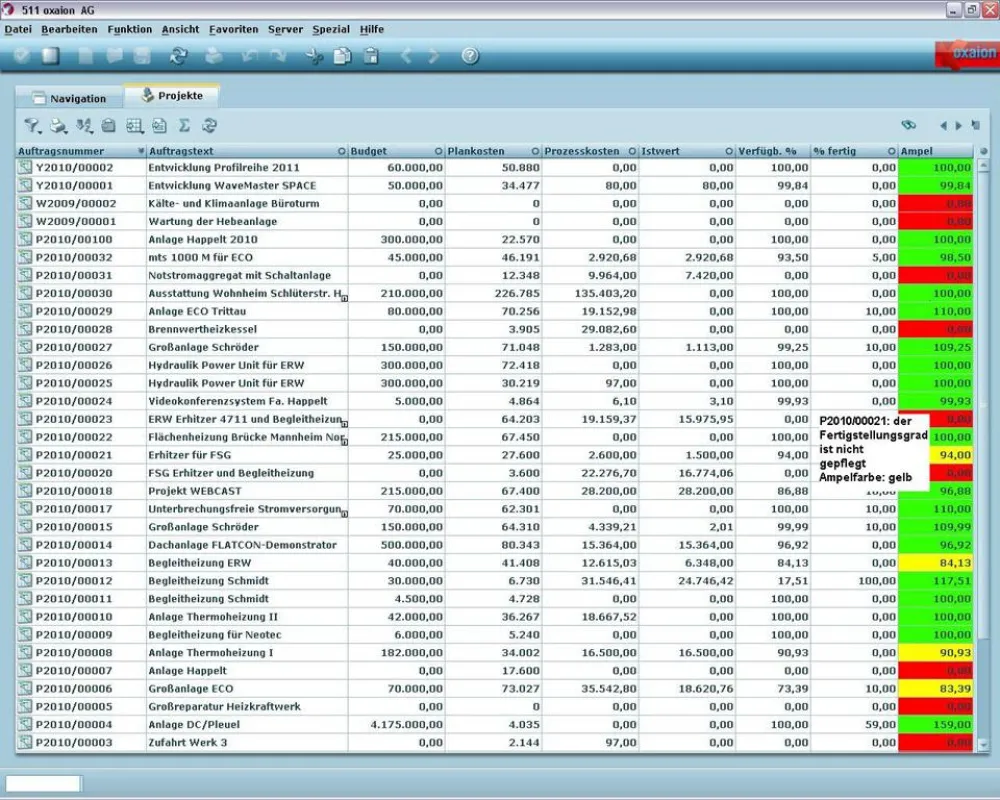1000x800 pixels.
Task: Click the save disk icon in main toolbar
Action: [142, 56]
